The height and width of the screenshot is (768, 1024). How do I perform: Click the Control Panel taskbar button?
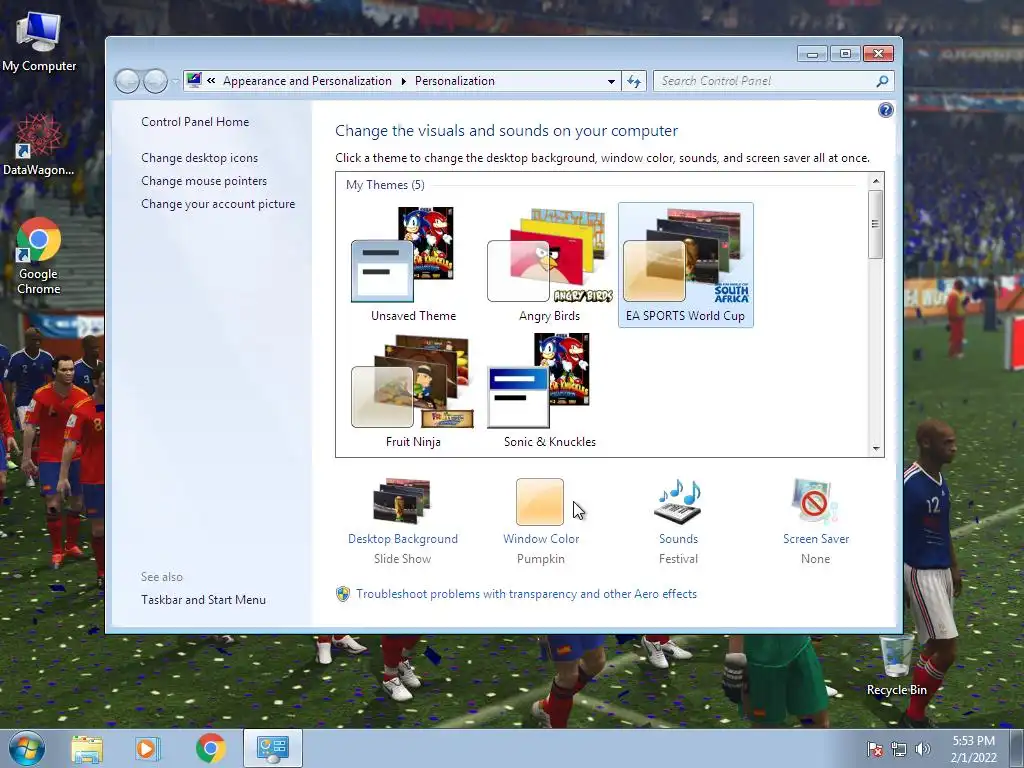click(273, 748)
